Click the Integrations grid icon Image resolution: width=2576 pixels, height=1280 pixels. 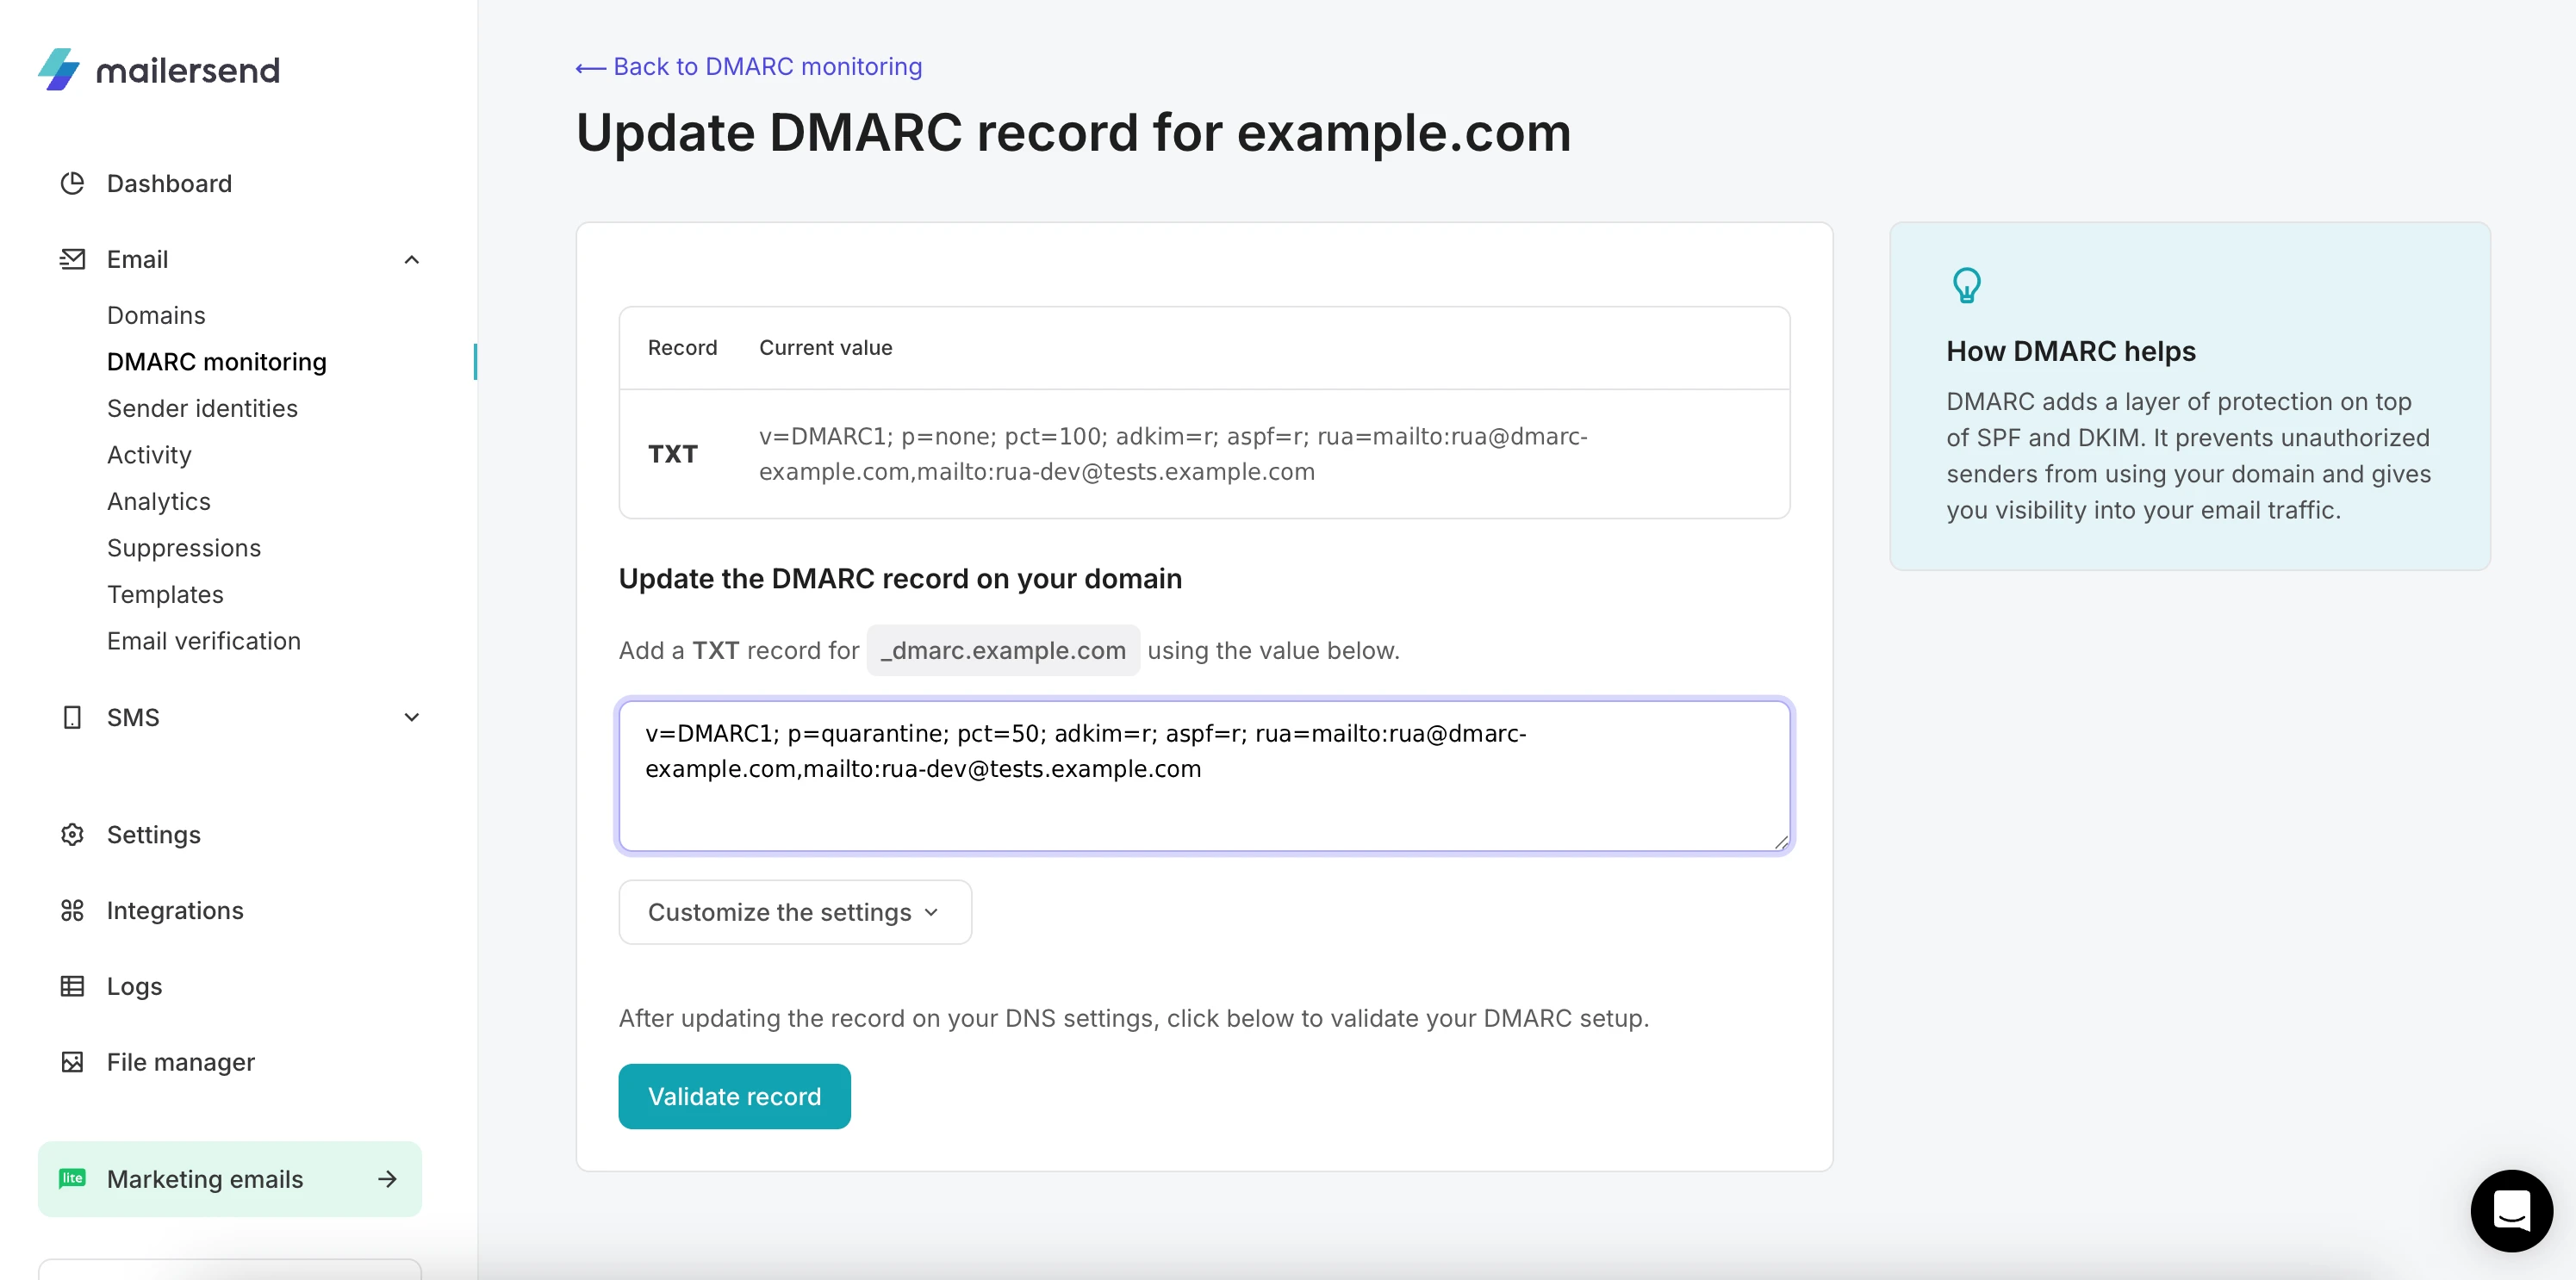(x=72, y=911)
